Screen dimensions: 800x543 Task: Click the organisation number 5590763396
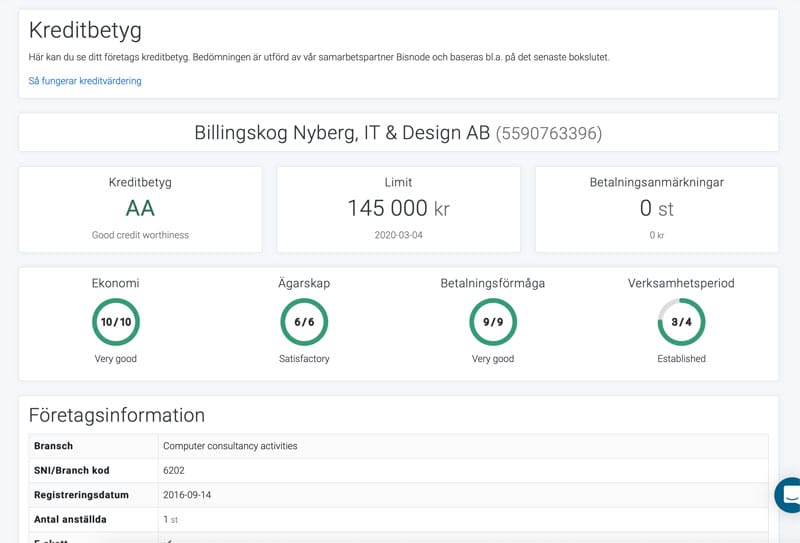coord(549,133)
